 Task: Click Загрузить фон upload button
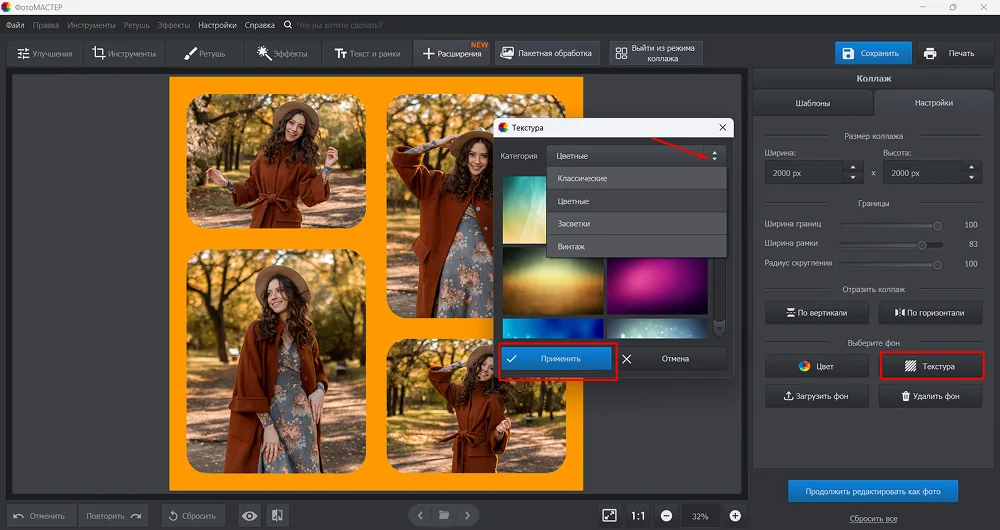(x=816, y=396)
